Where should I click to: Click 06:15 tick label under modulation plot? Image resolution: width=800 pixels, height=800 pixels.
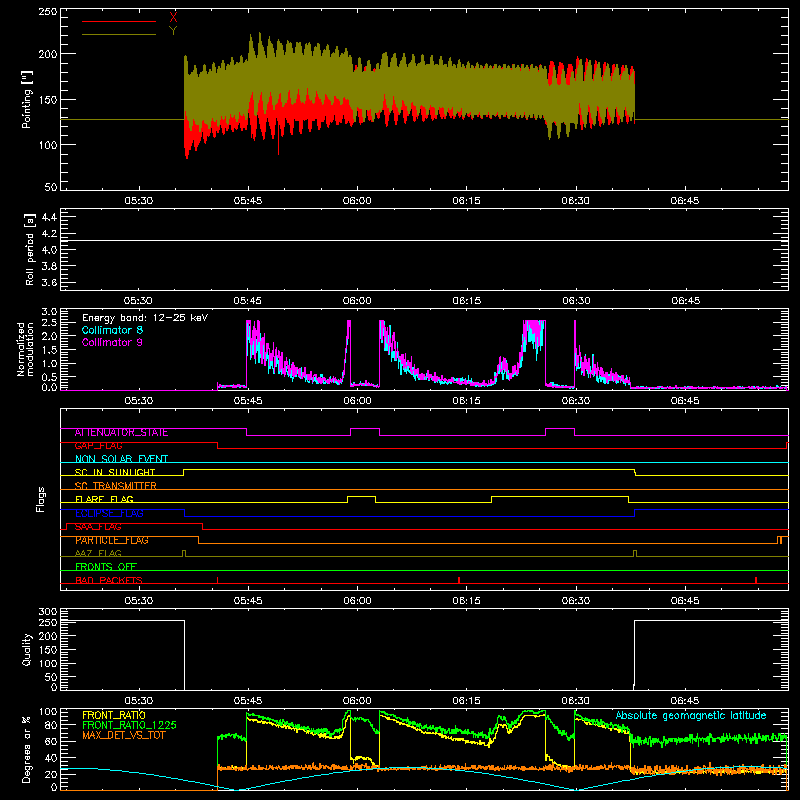point(466,401)
